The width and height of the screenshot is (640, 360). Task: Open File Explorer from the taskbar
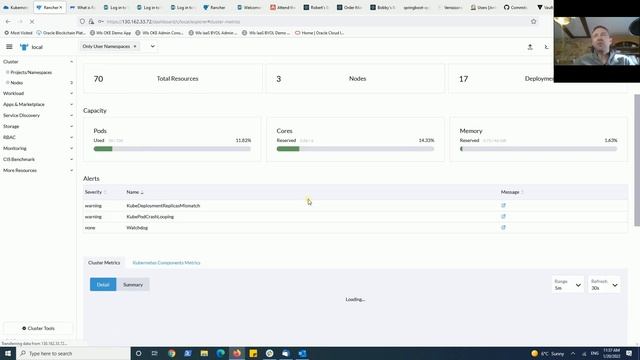(x=204, y=353)
